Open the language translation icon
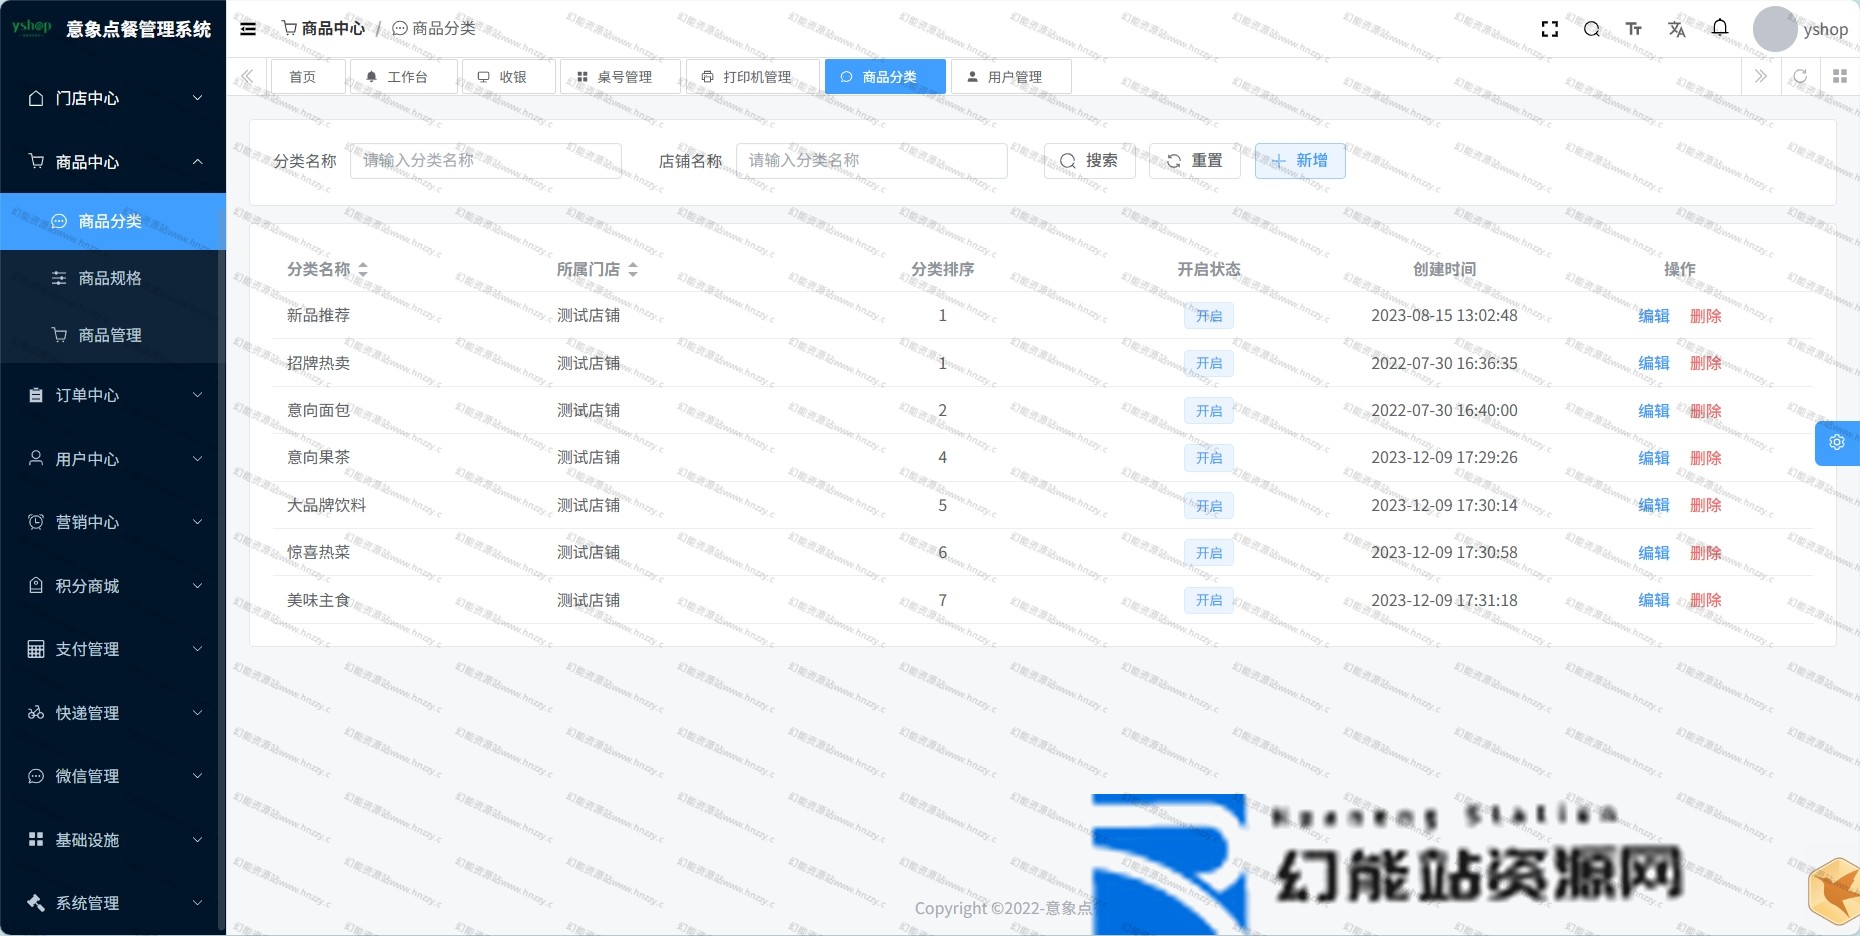Viewport: 1860px width, 936px height. click(1677, 29)
